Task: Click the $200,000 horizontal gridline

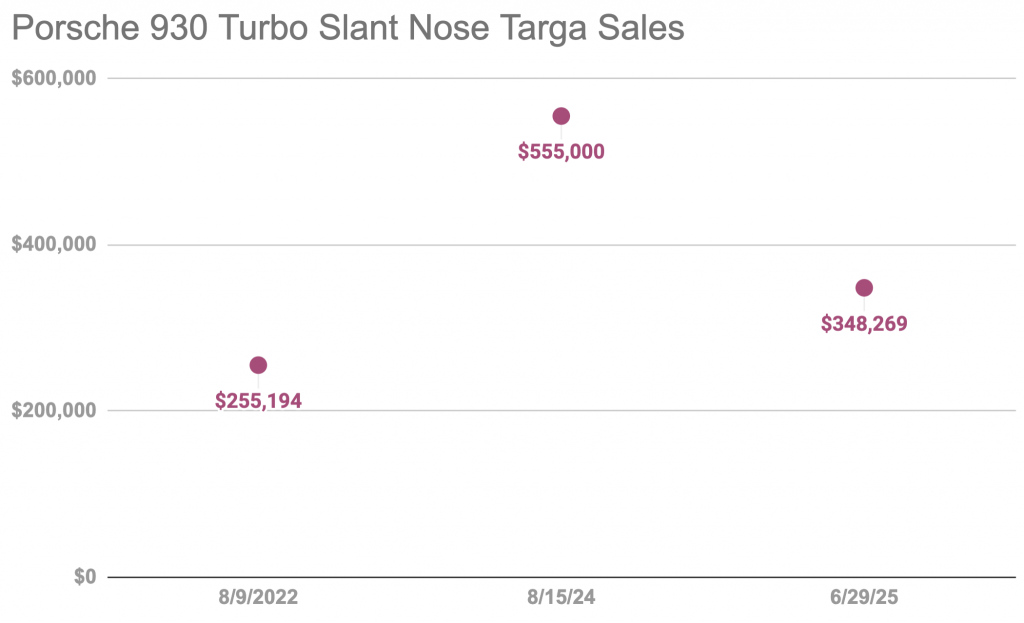Action: 600,411
